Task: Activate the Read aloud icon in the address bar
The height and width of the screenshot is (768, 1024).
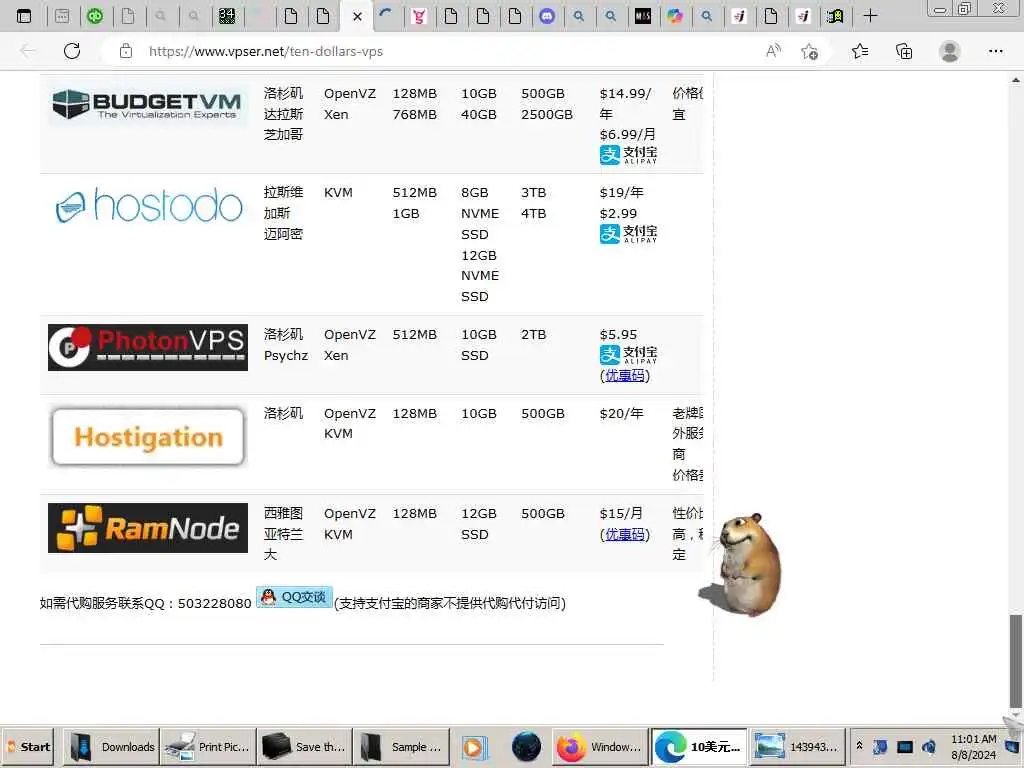Action: click(773, 51)
